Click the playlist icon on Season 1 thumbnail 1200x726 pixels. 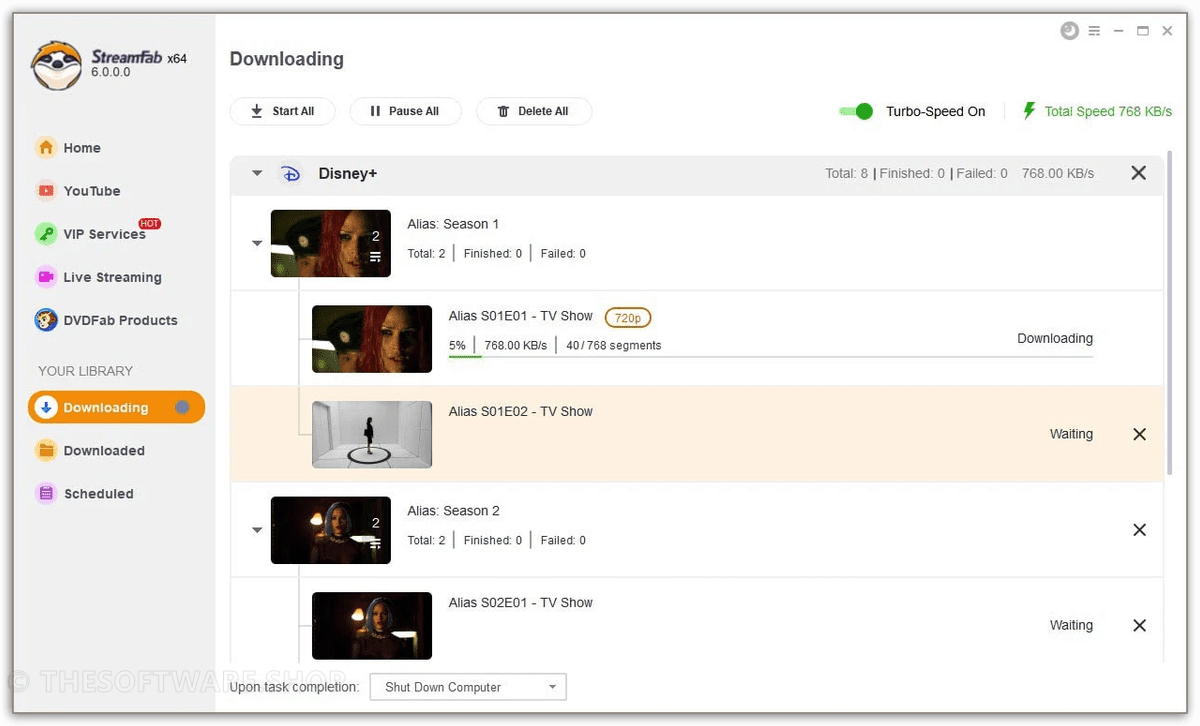pos(375,257)
